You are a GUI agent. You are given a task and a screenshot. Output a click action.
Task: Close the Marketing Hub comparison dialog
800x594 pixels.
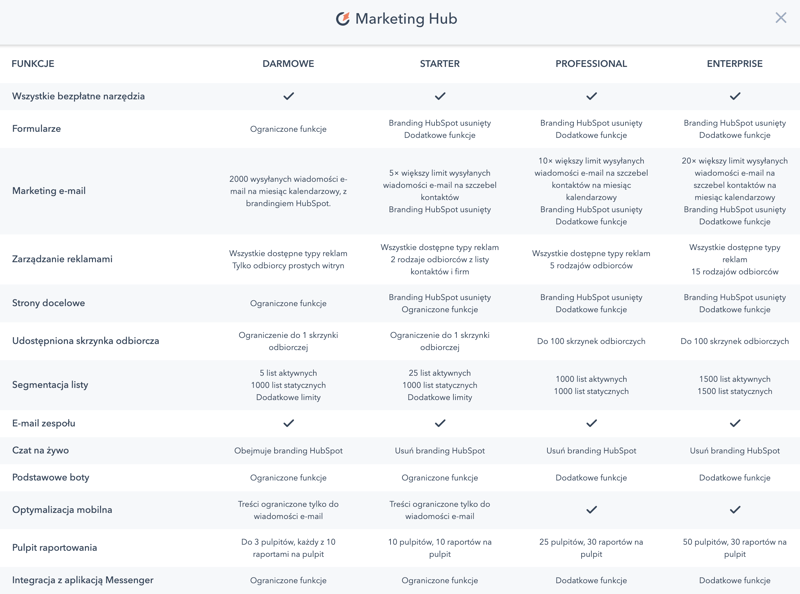781,18
